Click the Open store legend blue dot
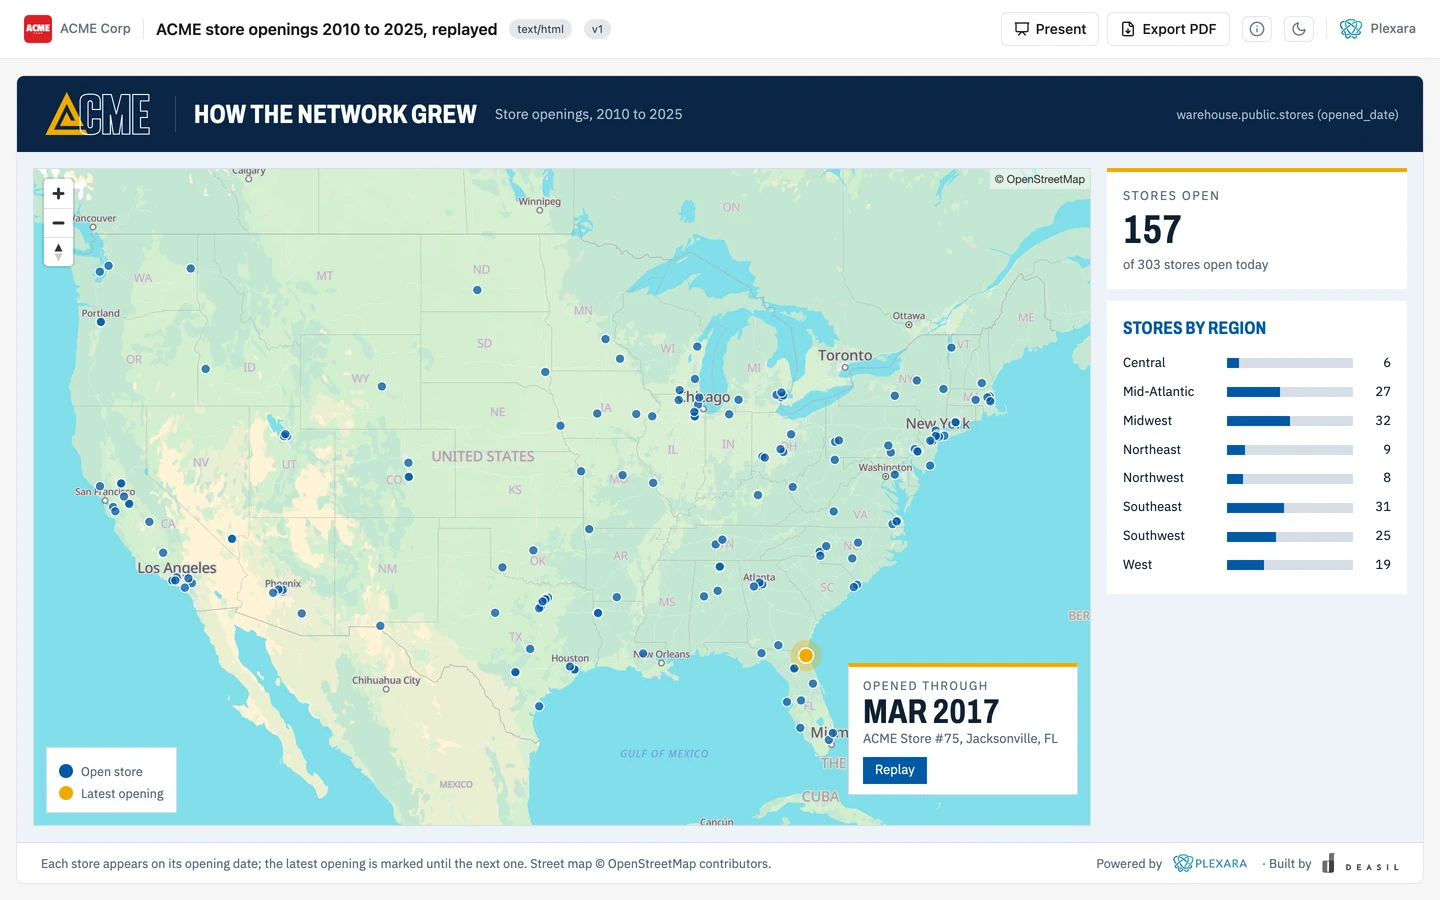 click(x=66, y=771)
